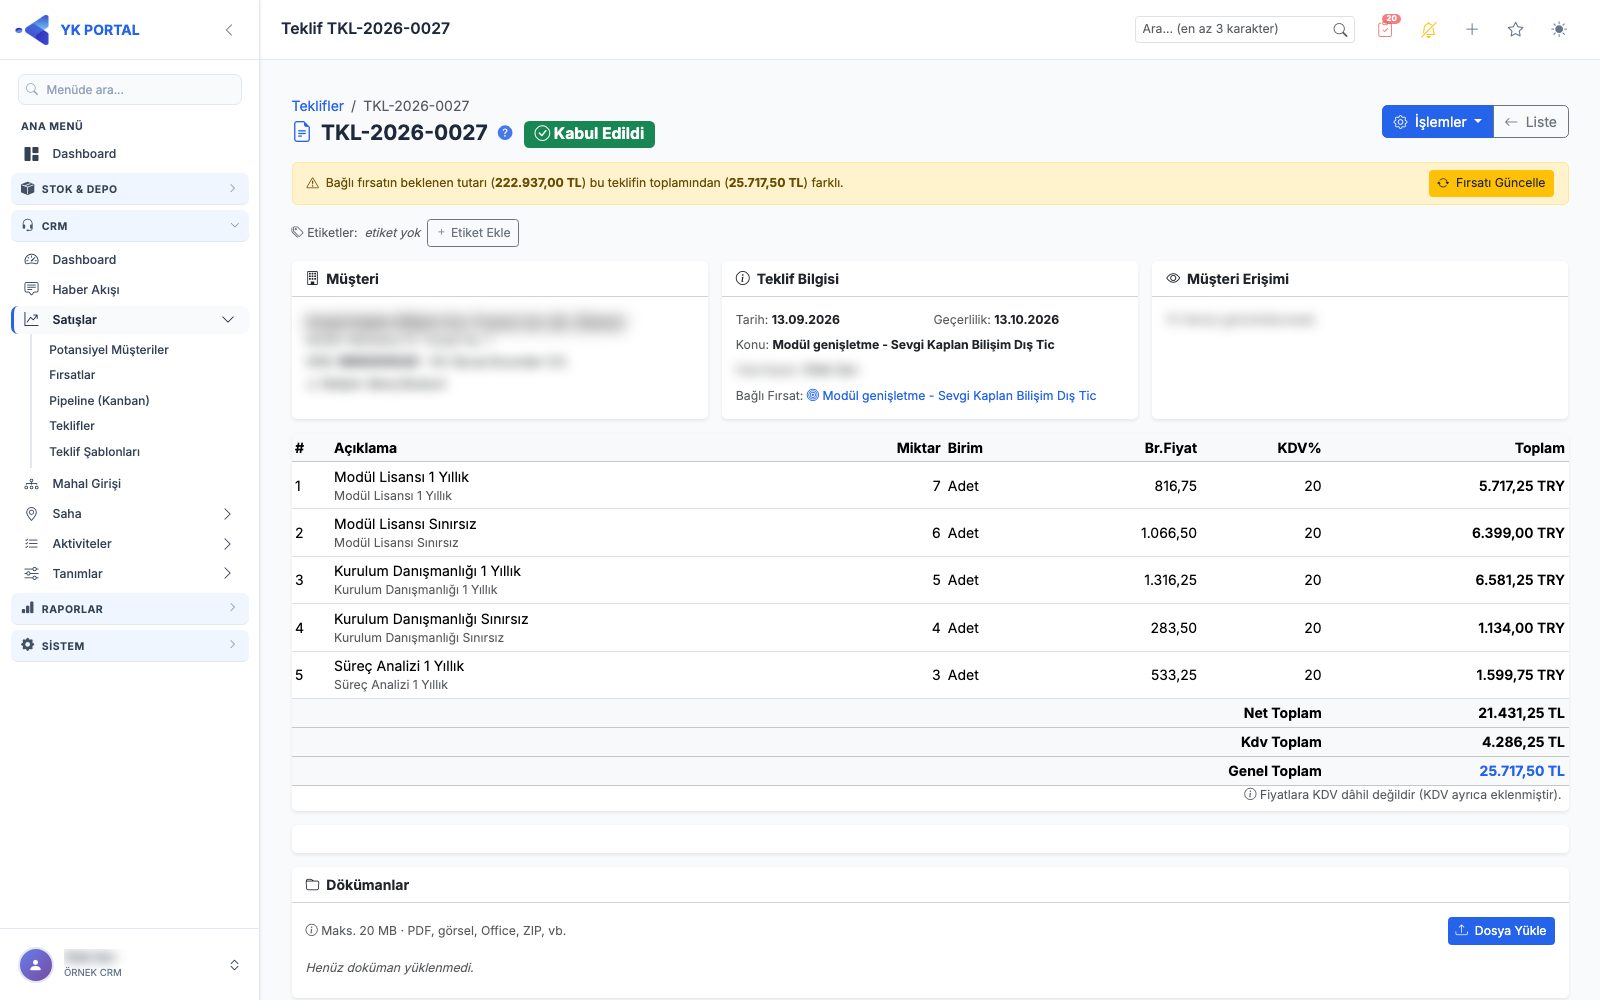The width and height of the screenshot is (1600, 1000).
Task: Collapse the Satışlar submenu
Action: (x=130, y=320)
